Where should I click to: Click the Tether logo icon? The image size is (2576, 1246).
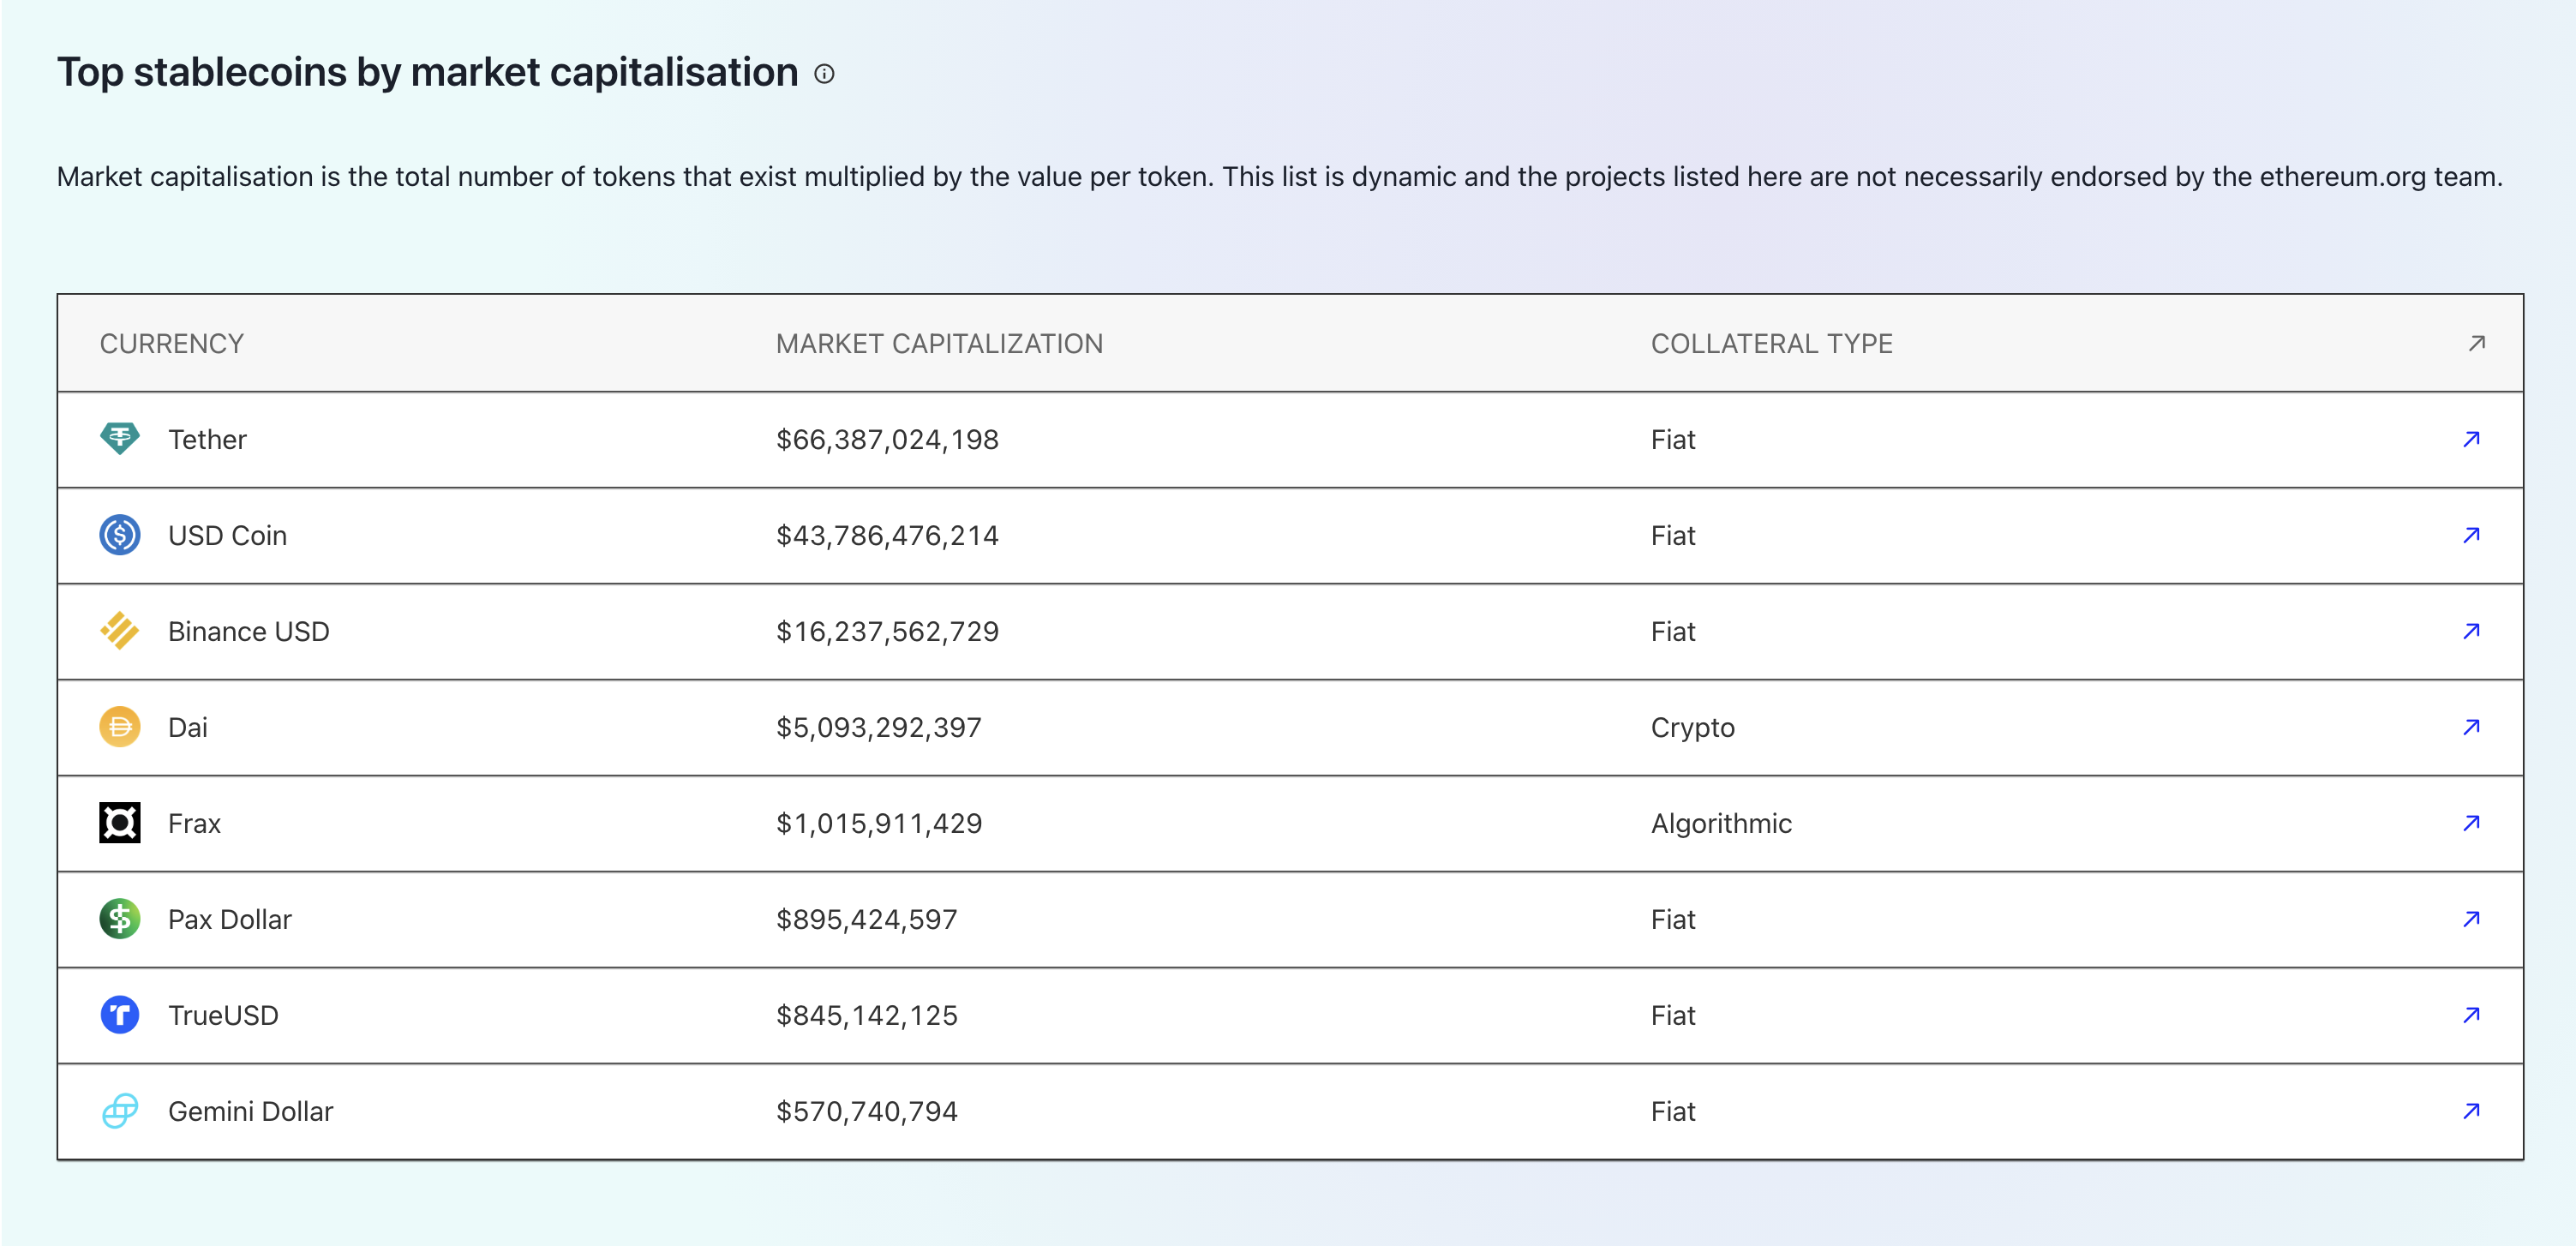[x=120, y=438]
